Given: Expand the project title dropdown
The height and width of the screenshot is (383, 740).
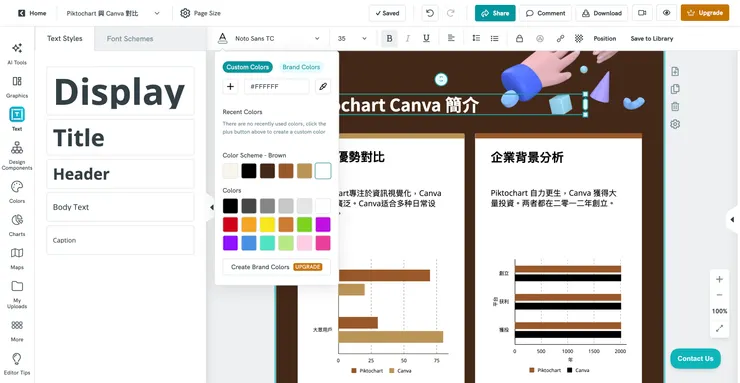Looking at the screenshot, I should (157, 13).
